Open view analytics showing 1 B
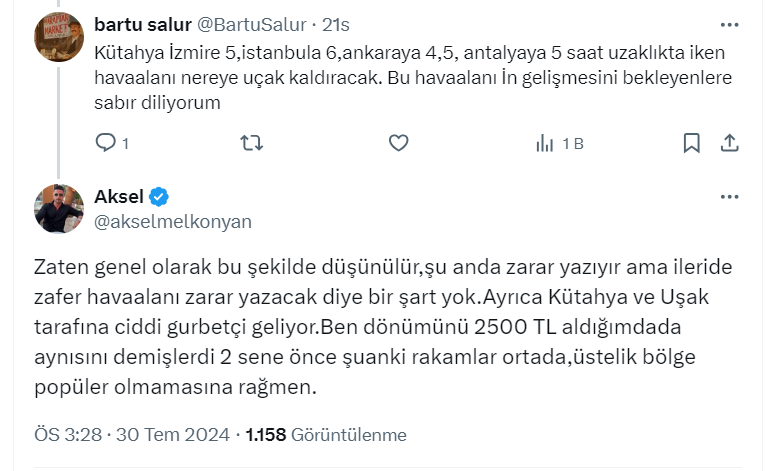 559,143
